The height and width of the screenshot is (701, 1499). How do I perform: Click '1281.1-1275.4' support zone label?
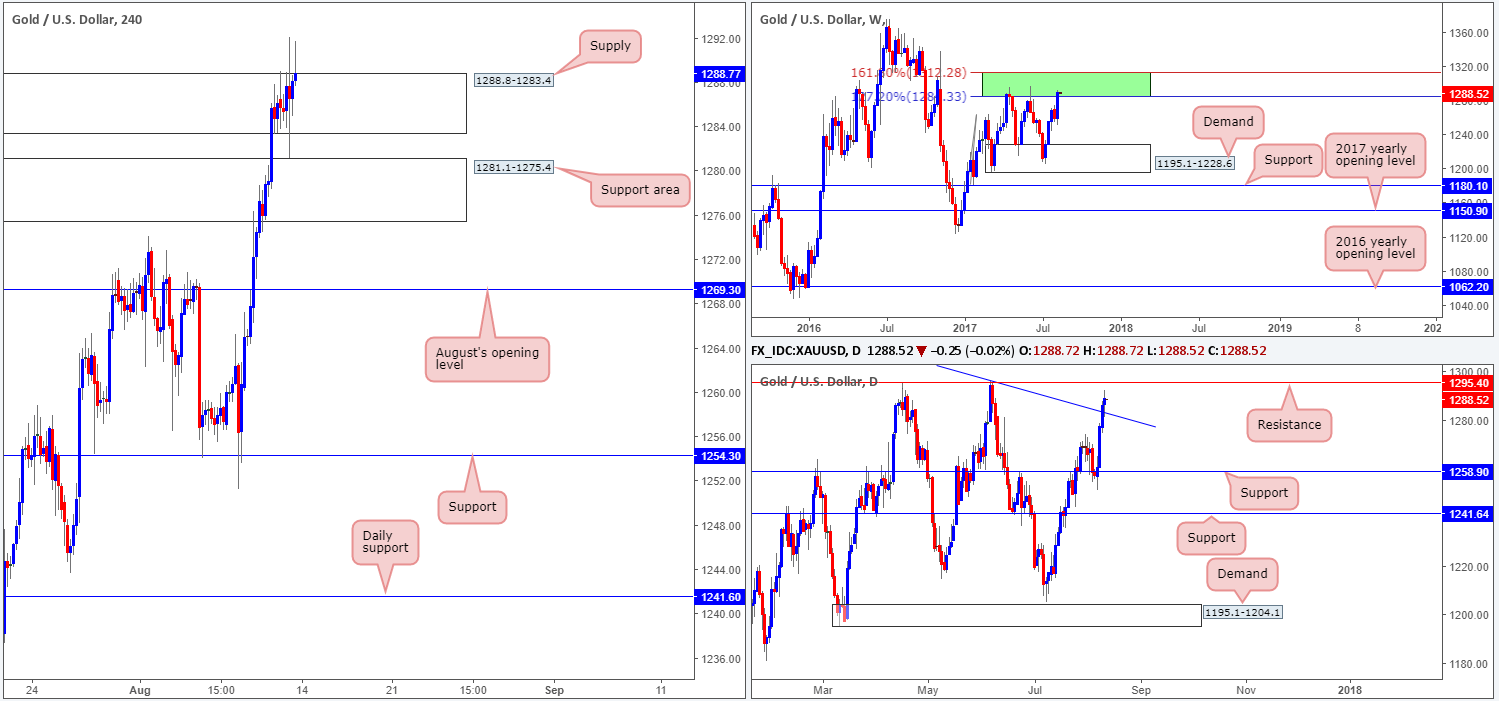(x=514, y=167)
